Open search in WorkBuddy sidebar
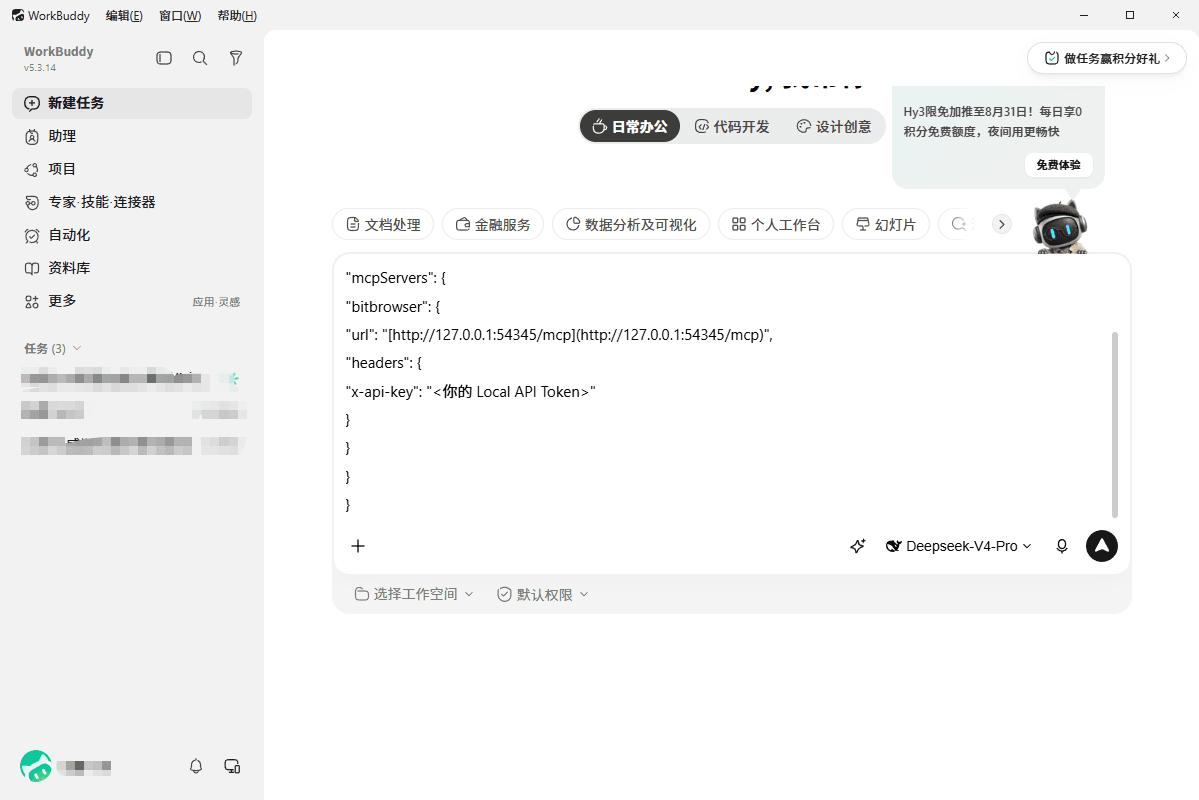This screenshot has height=800, width=1199. (200, 58)
